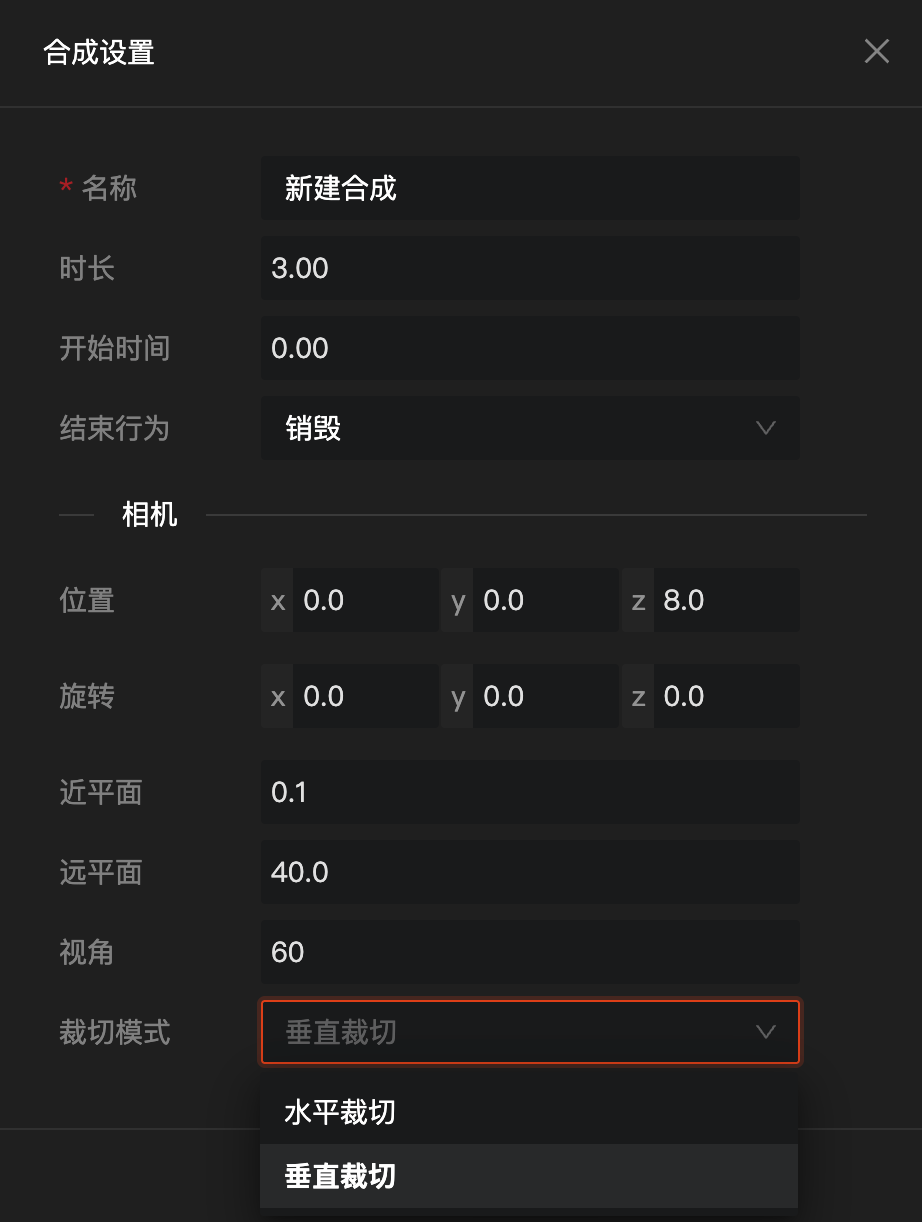Click the 开始时间 input field
Image resolution: width=922 pixels, height=1222 pixels.
[530, 348]
